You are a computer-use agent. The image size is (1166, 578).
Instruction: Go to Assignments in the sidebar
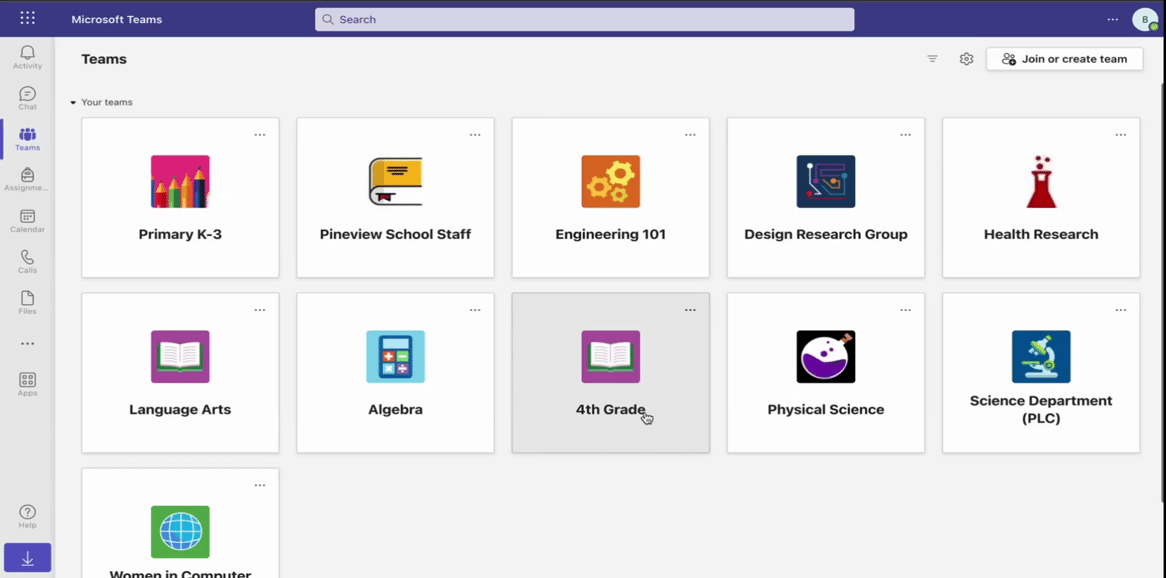(27, 180)
